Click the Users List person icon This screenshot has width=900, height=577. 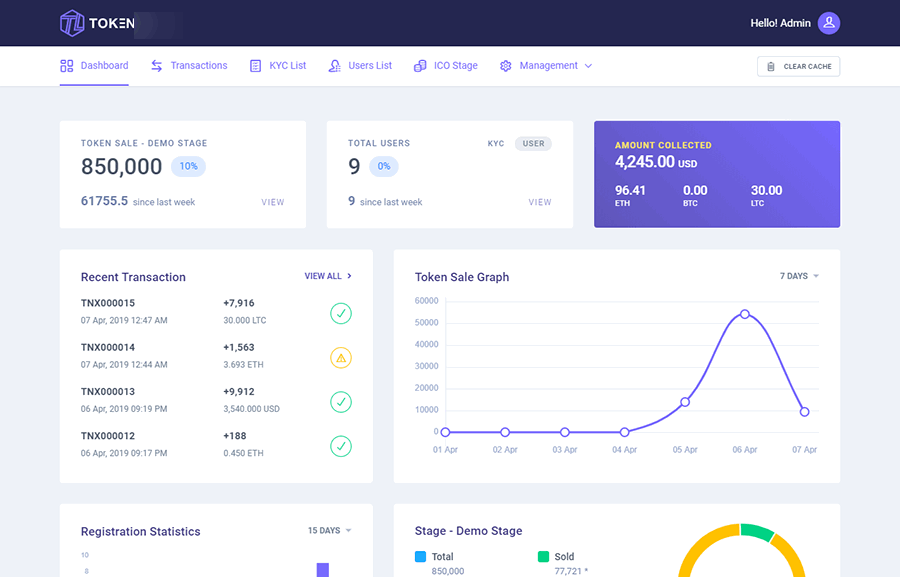pos(335,66)
